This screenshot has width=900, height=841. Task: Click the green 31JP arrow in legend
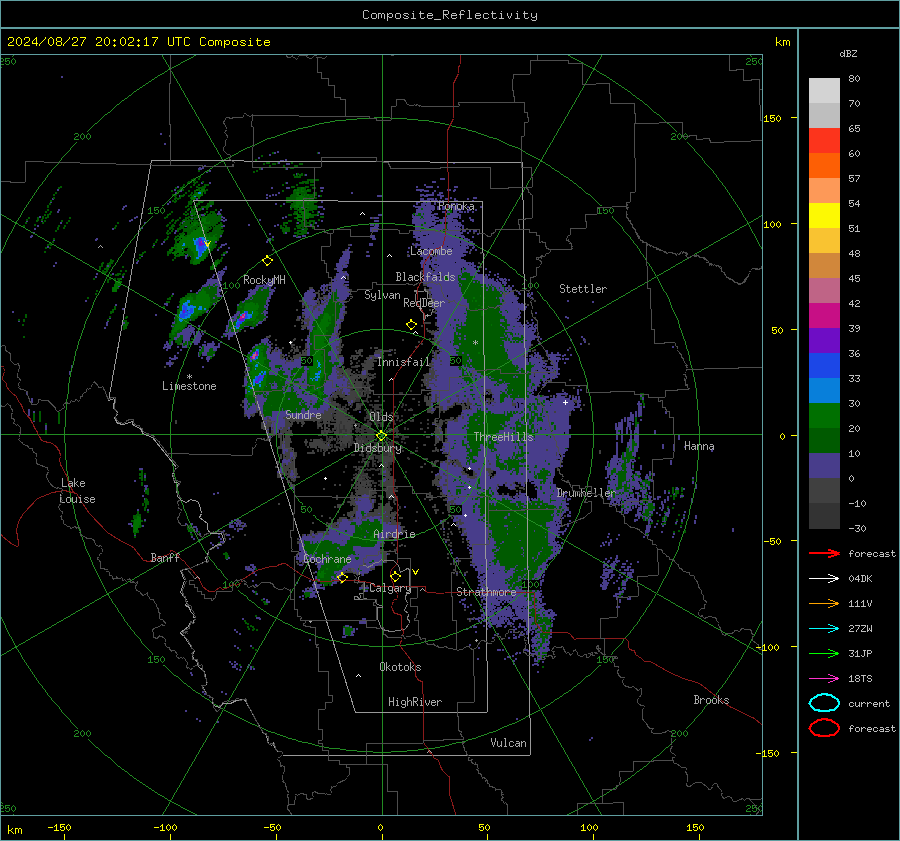pos(824,653)
